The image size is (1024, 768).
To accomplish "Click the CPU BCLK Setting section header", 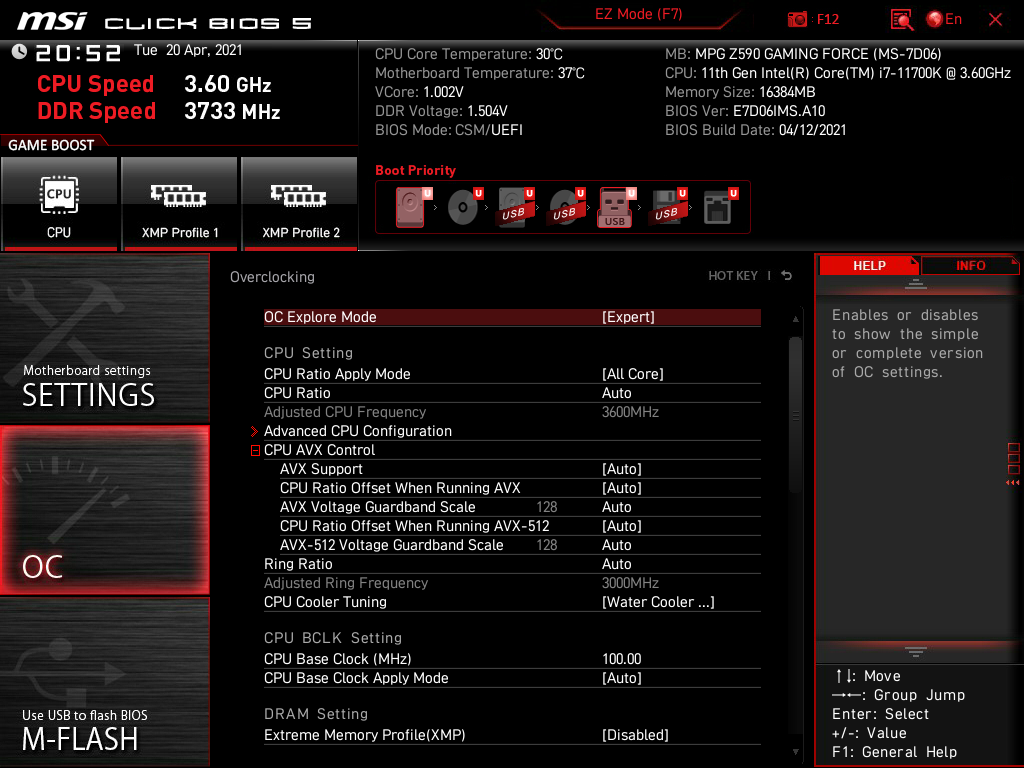I will pyautogui.click(x=333, y=638).
